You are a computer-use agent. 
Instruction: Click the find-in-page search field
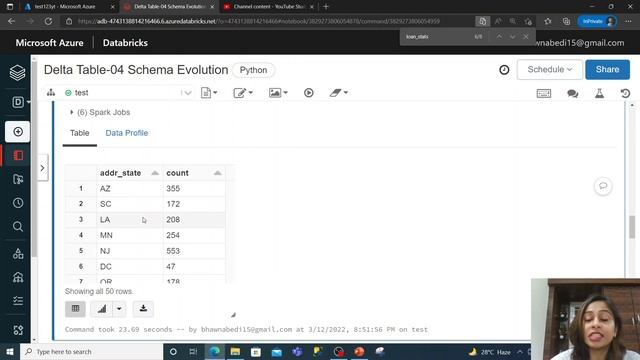437,37
